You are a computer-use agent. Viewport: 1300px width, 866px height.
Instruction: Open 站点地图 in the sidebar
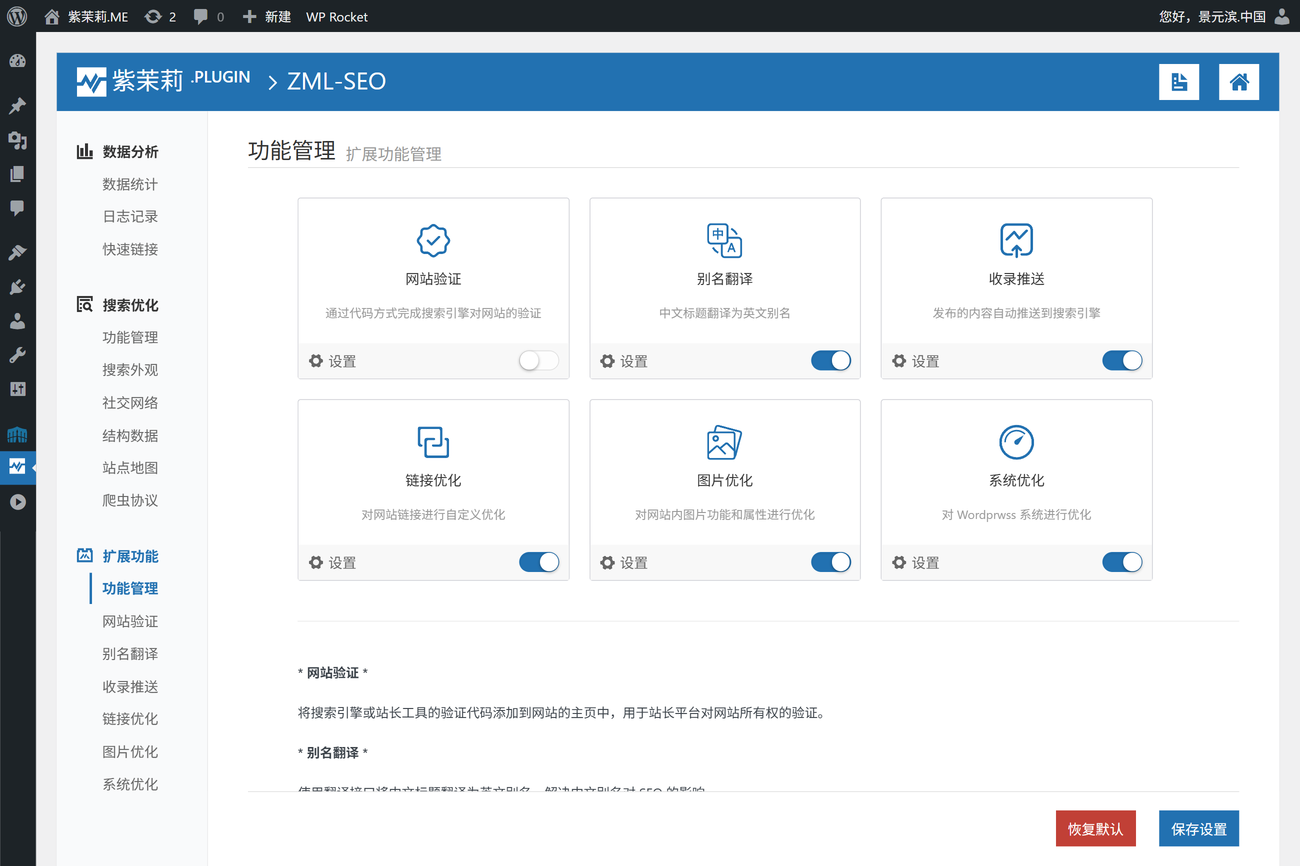coord(130,468)
